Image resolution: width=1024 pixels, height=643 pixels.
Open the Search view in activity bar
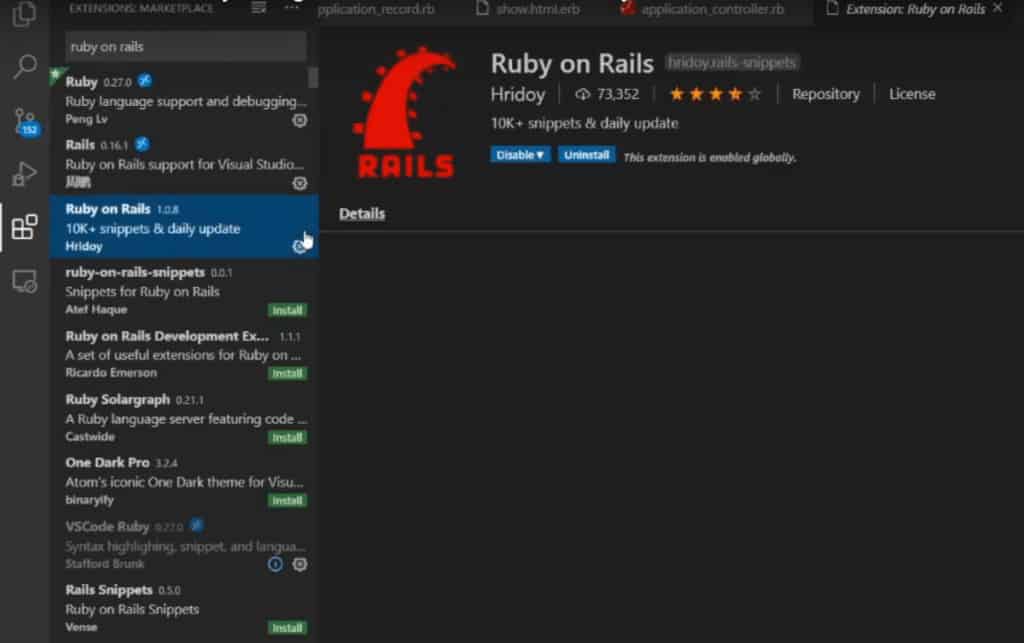pos(25,66)
